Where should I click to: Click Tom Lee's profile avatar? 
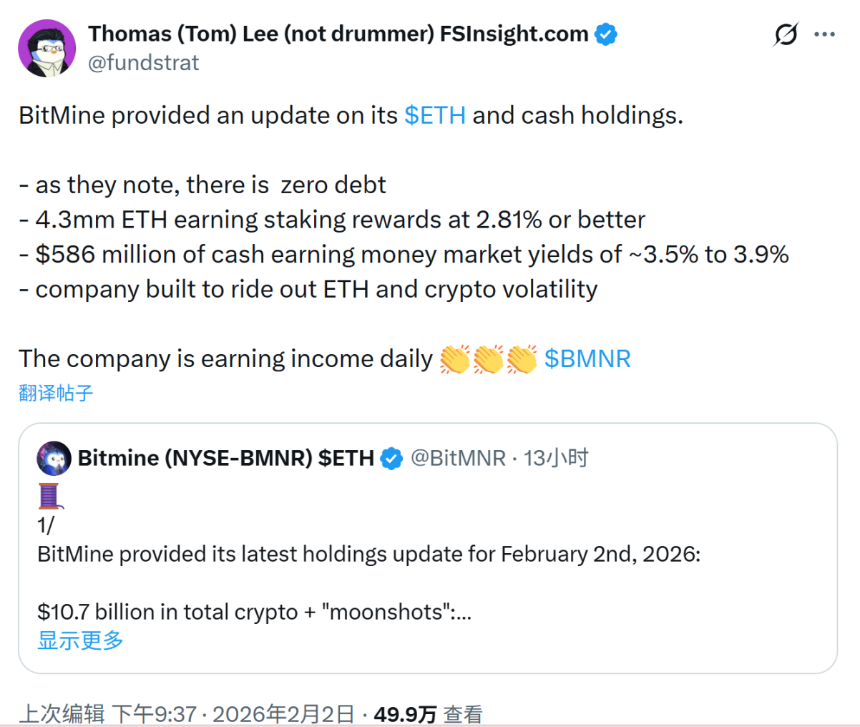[x=47, y=47]
